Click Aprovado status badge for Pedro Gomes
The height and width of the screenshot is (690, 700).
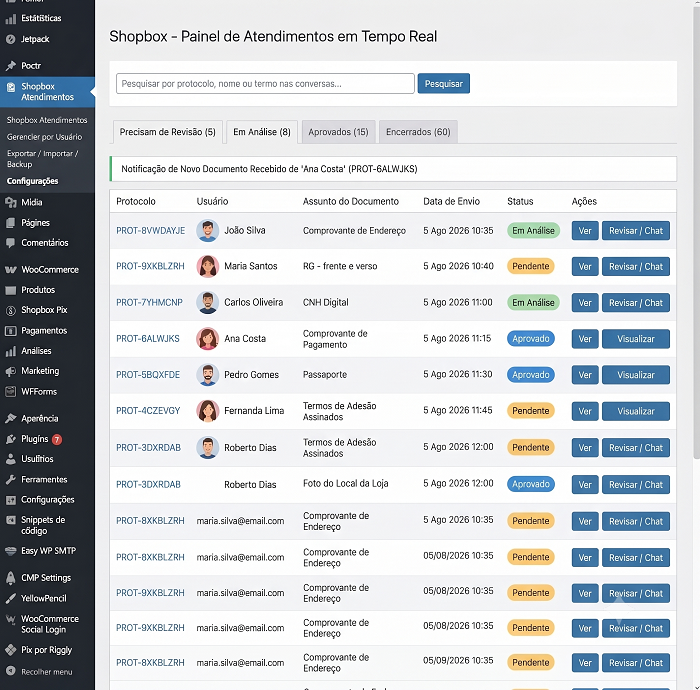531,375
